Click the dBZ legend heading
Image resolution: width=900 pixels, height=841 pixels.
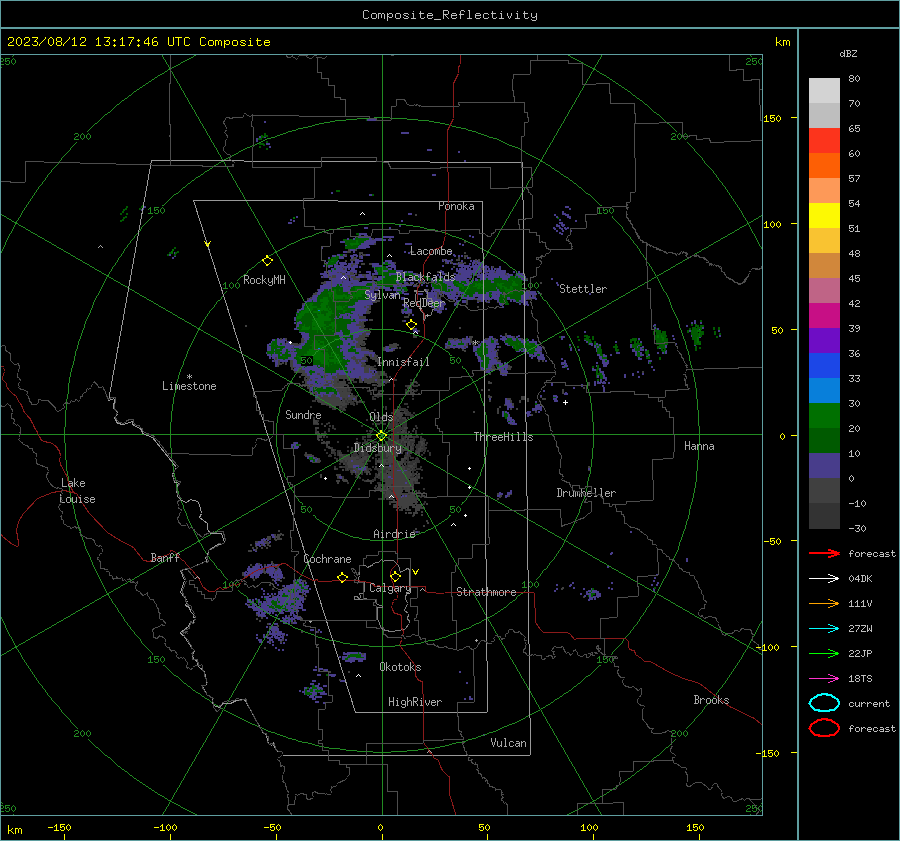point(848,53)
